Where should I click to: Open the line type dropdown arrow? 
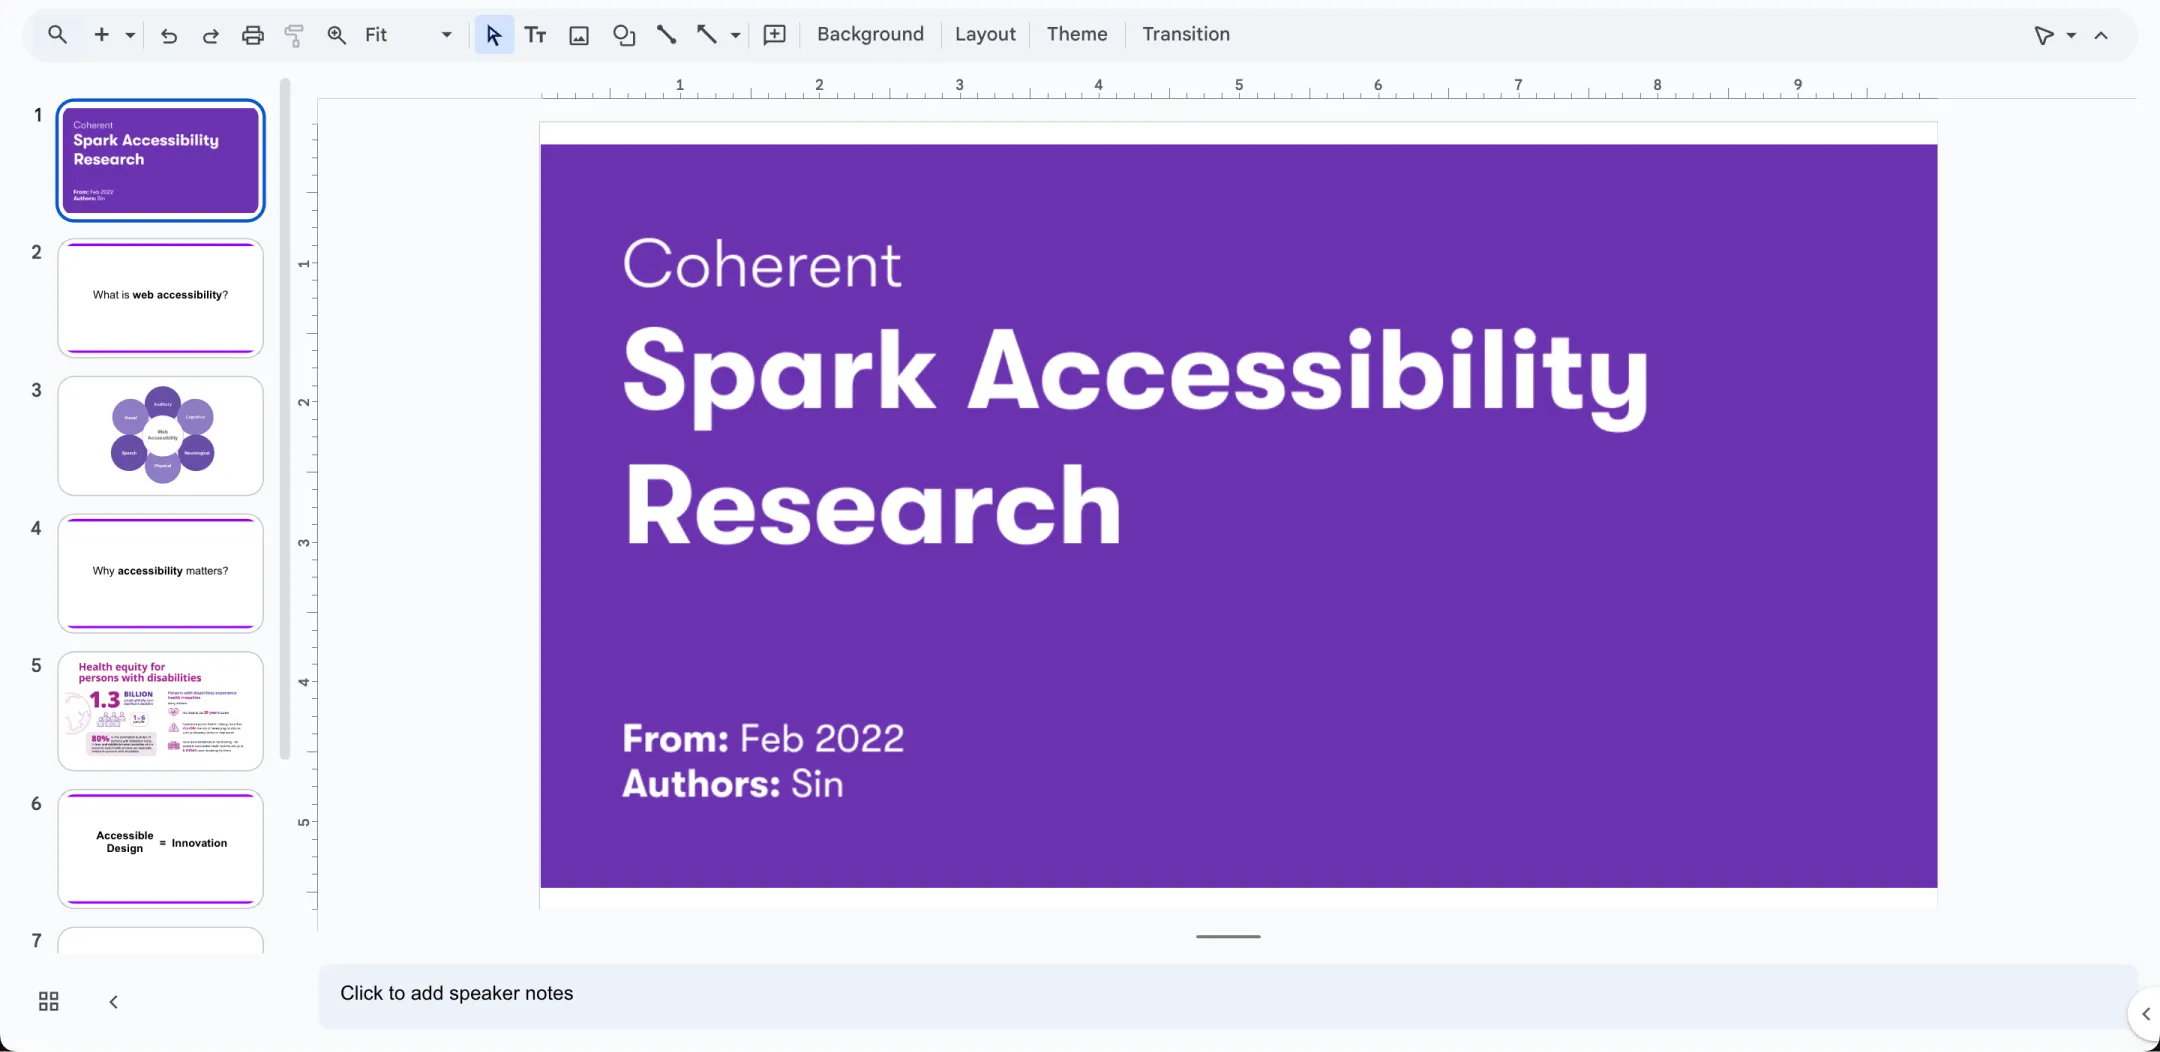tap(735, 35)
